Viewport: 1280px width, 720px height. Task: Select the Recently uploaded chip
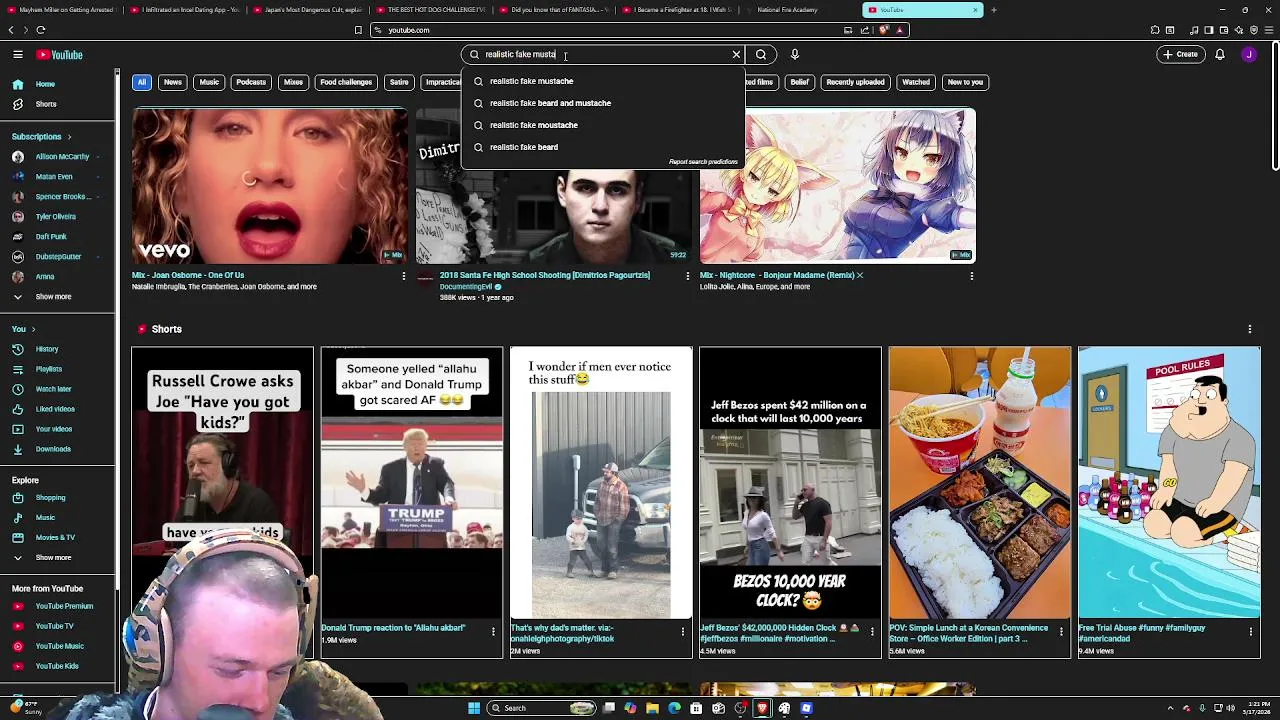pyautogui.click(x=855, y=82)
